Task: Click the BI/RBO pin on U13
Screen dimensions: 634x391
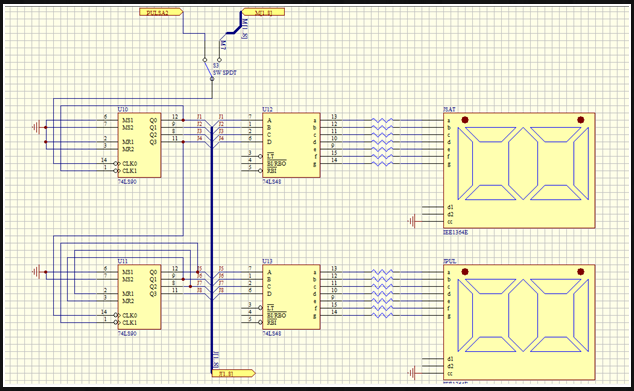Action: click(x=277, y=315)
